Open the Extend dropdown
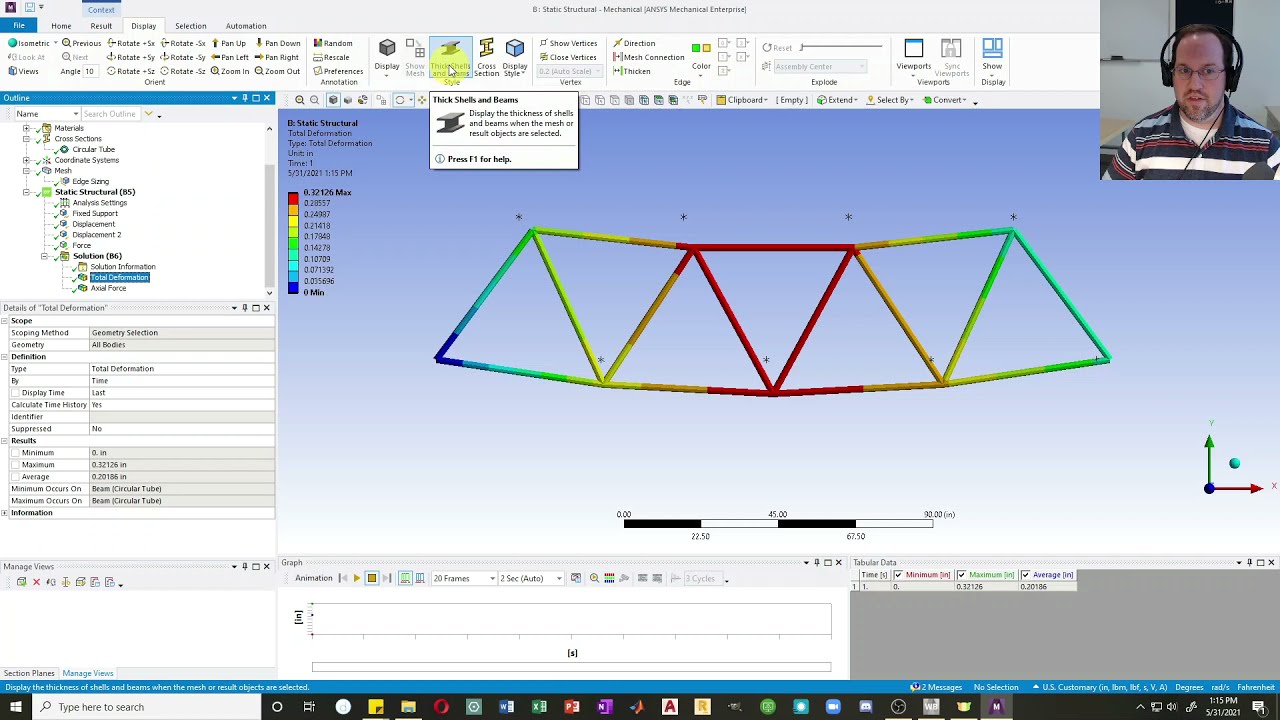This screenshot has width=1280, height=720. 838,100
